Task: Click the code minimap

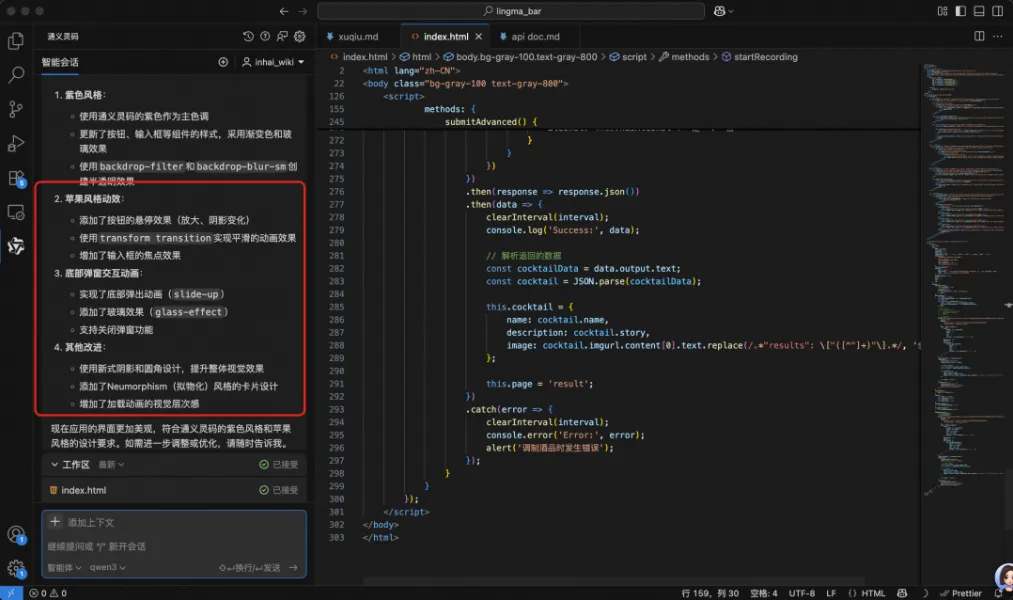Action: 965,278
